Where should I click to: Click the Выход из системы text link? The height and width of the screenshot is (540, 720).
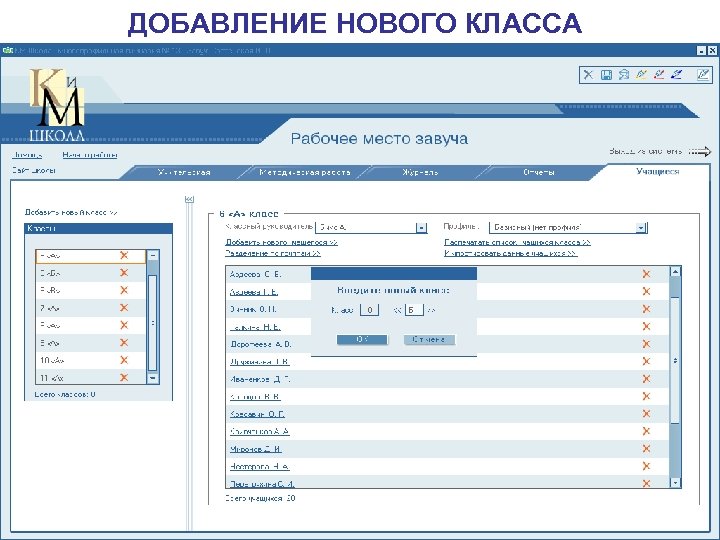pyautogui.click(x=646, y=151)
